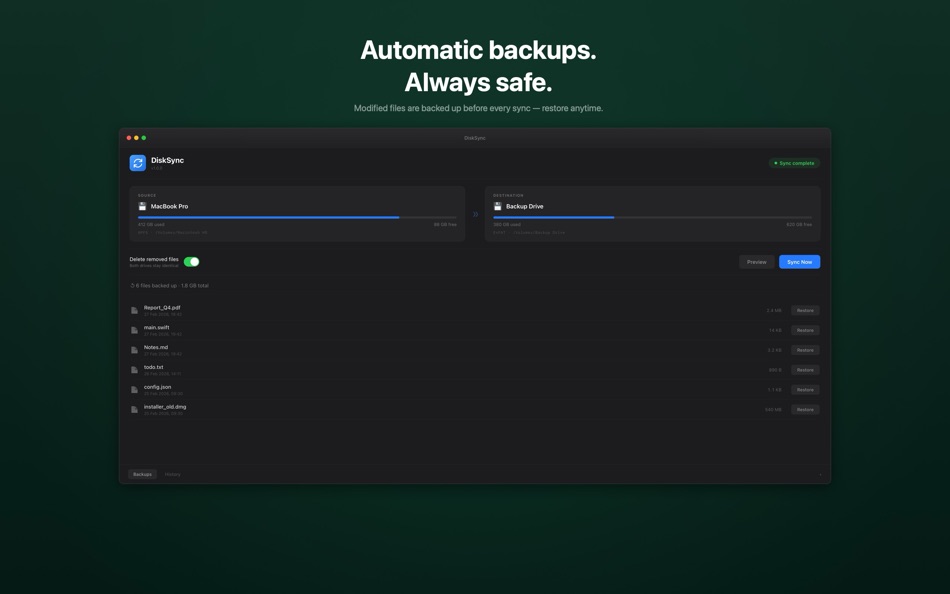
Task: Click the file icon for Report_Q4.pdf
Action: point(135,310)
